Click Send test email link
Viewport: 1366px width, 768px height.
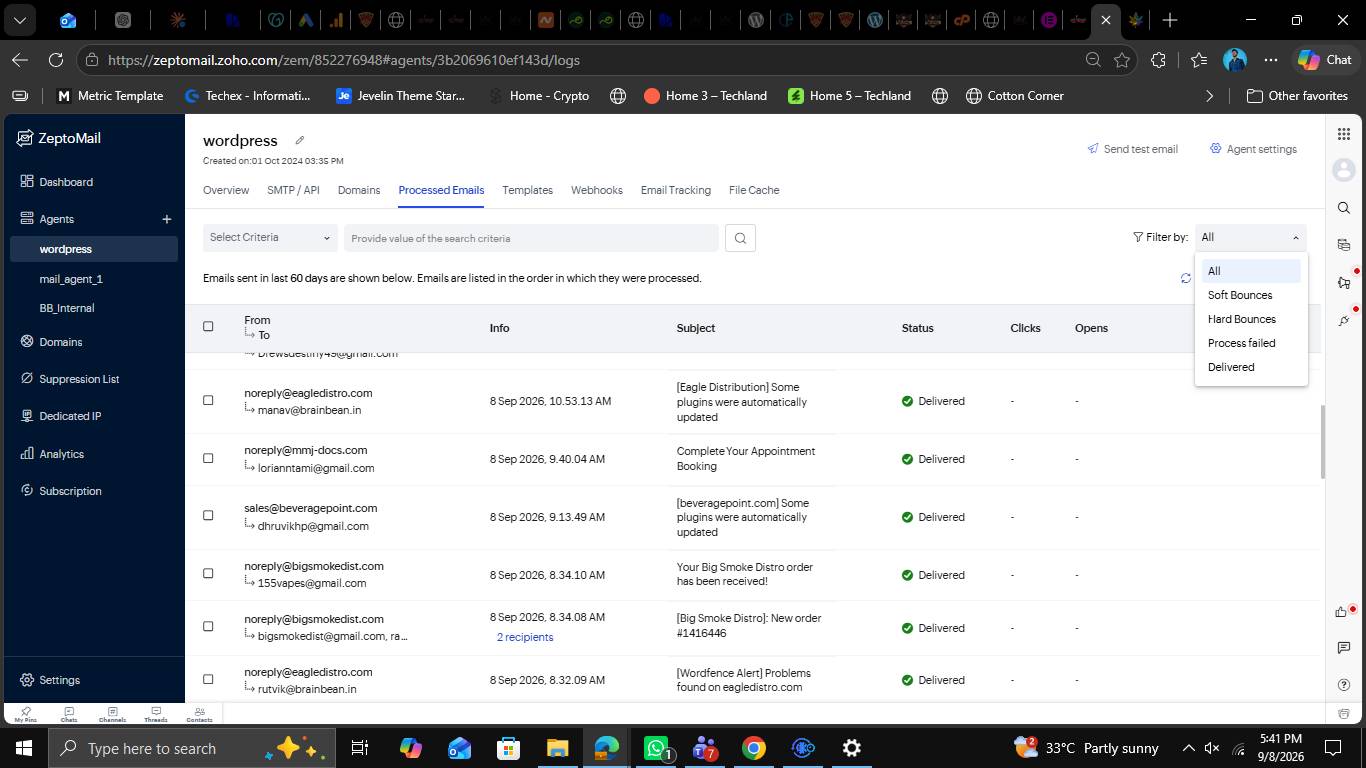coord(1132,149)
